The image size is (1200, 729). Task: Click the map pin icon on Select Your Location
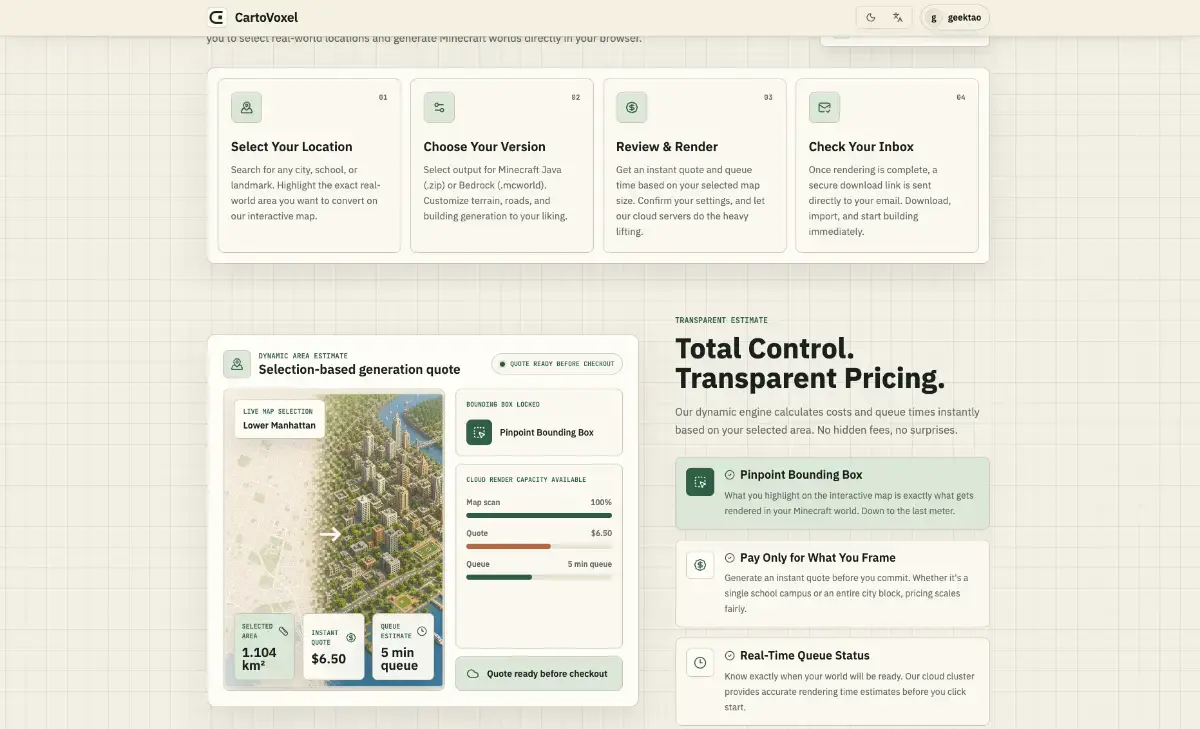(246, 107)
